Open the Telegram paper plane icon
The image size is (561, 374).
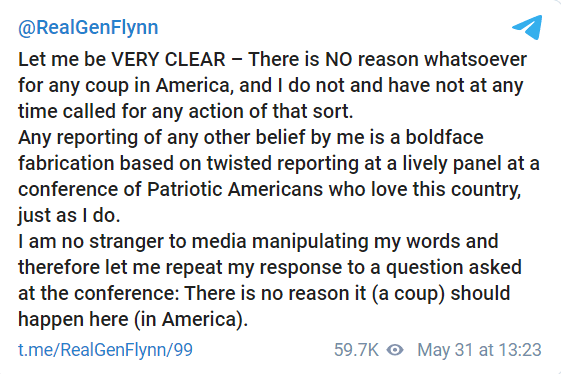(x=527, y=27)
